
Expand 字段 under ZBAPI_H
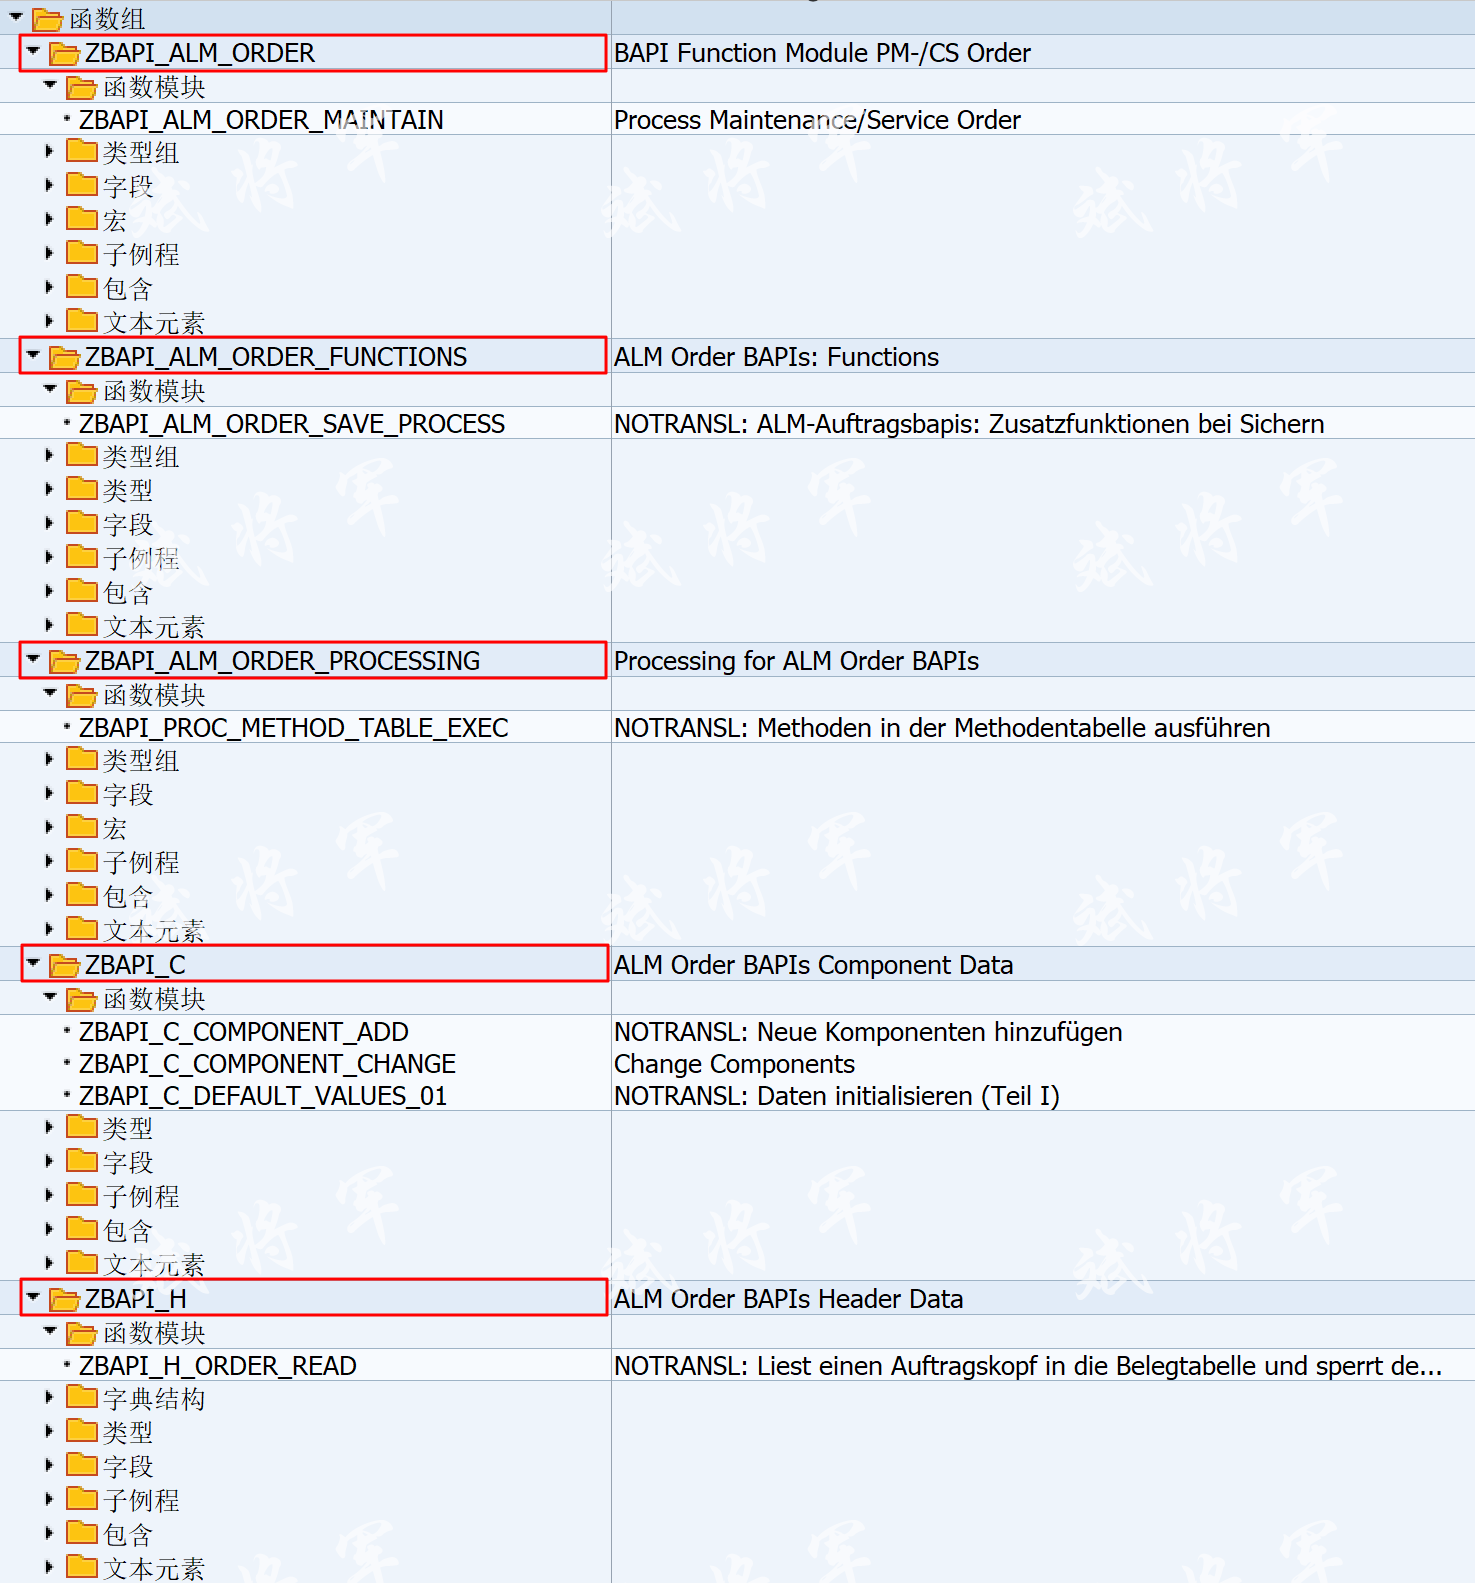(x=49, y=1465)
